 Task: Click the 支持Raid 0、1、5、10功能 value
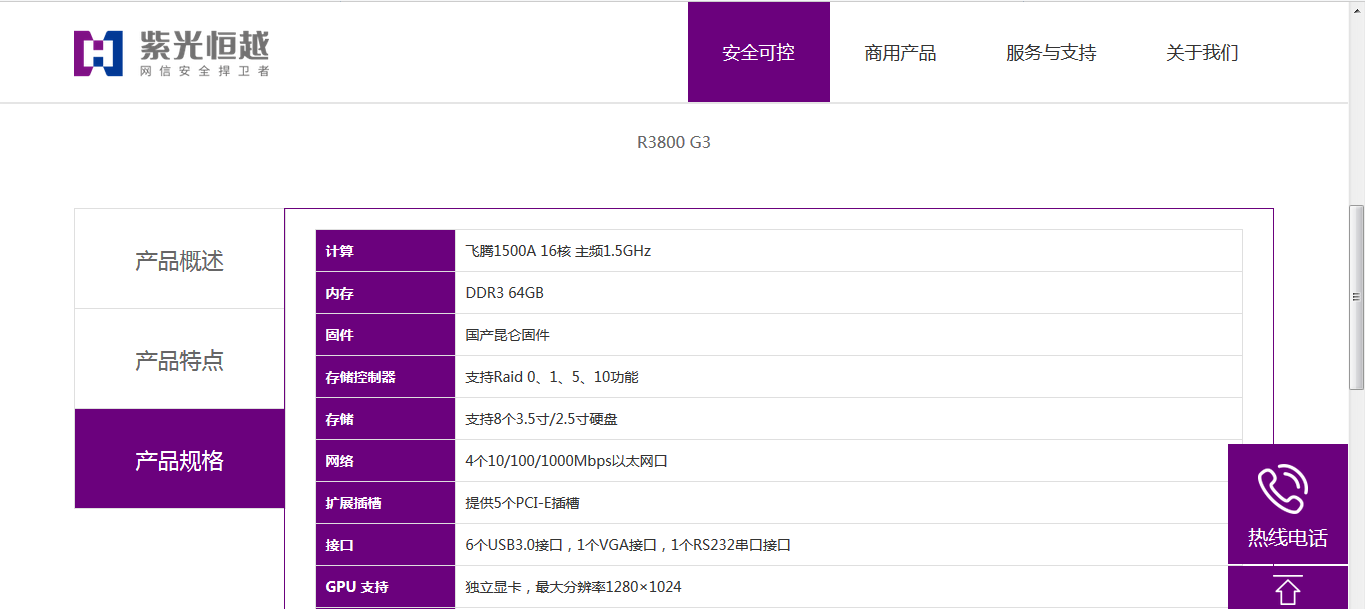(x=552, y=377)
